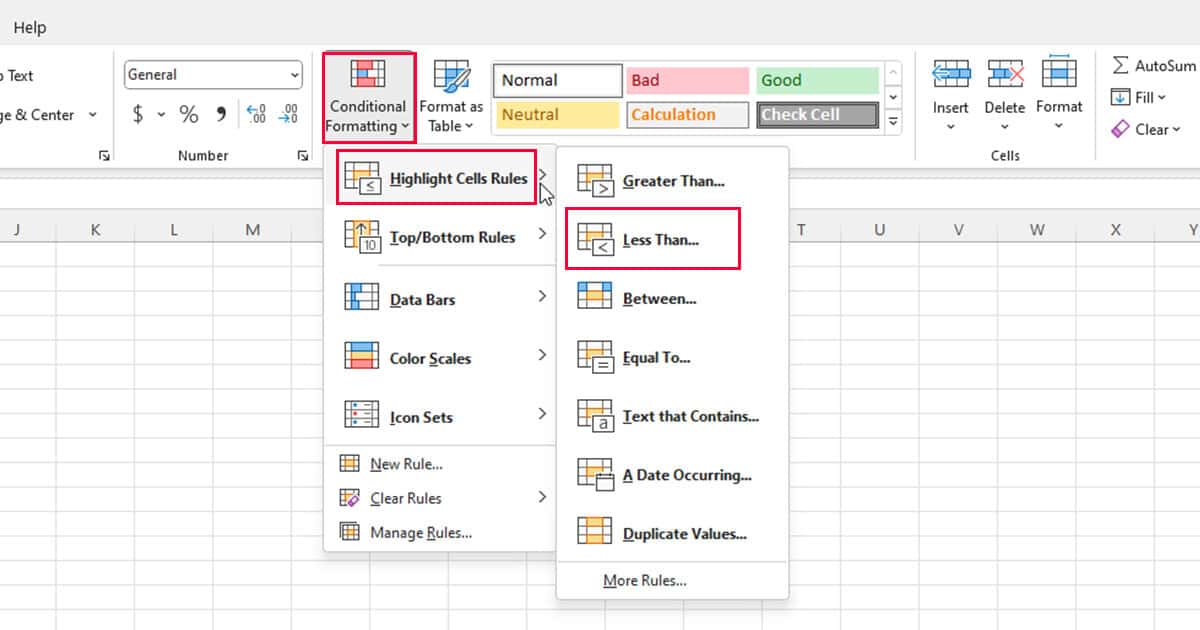Viewport: 1200px width, 630px height.
Task: Select column W header
Action: pos(1037,230)
